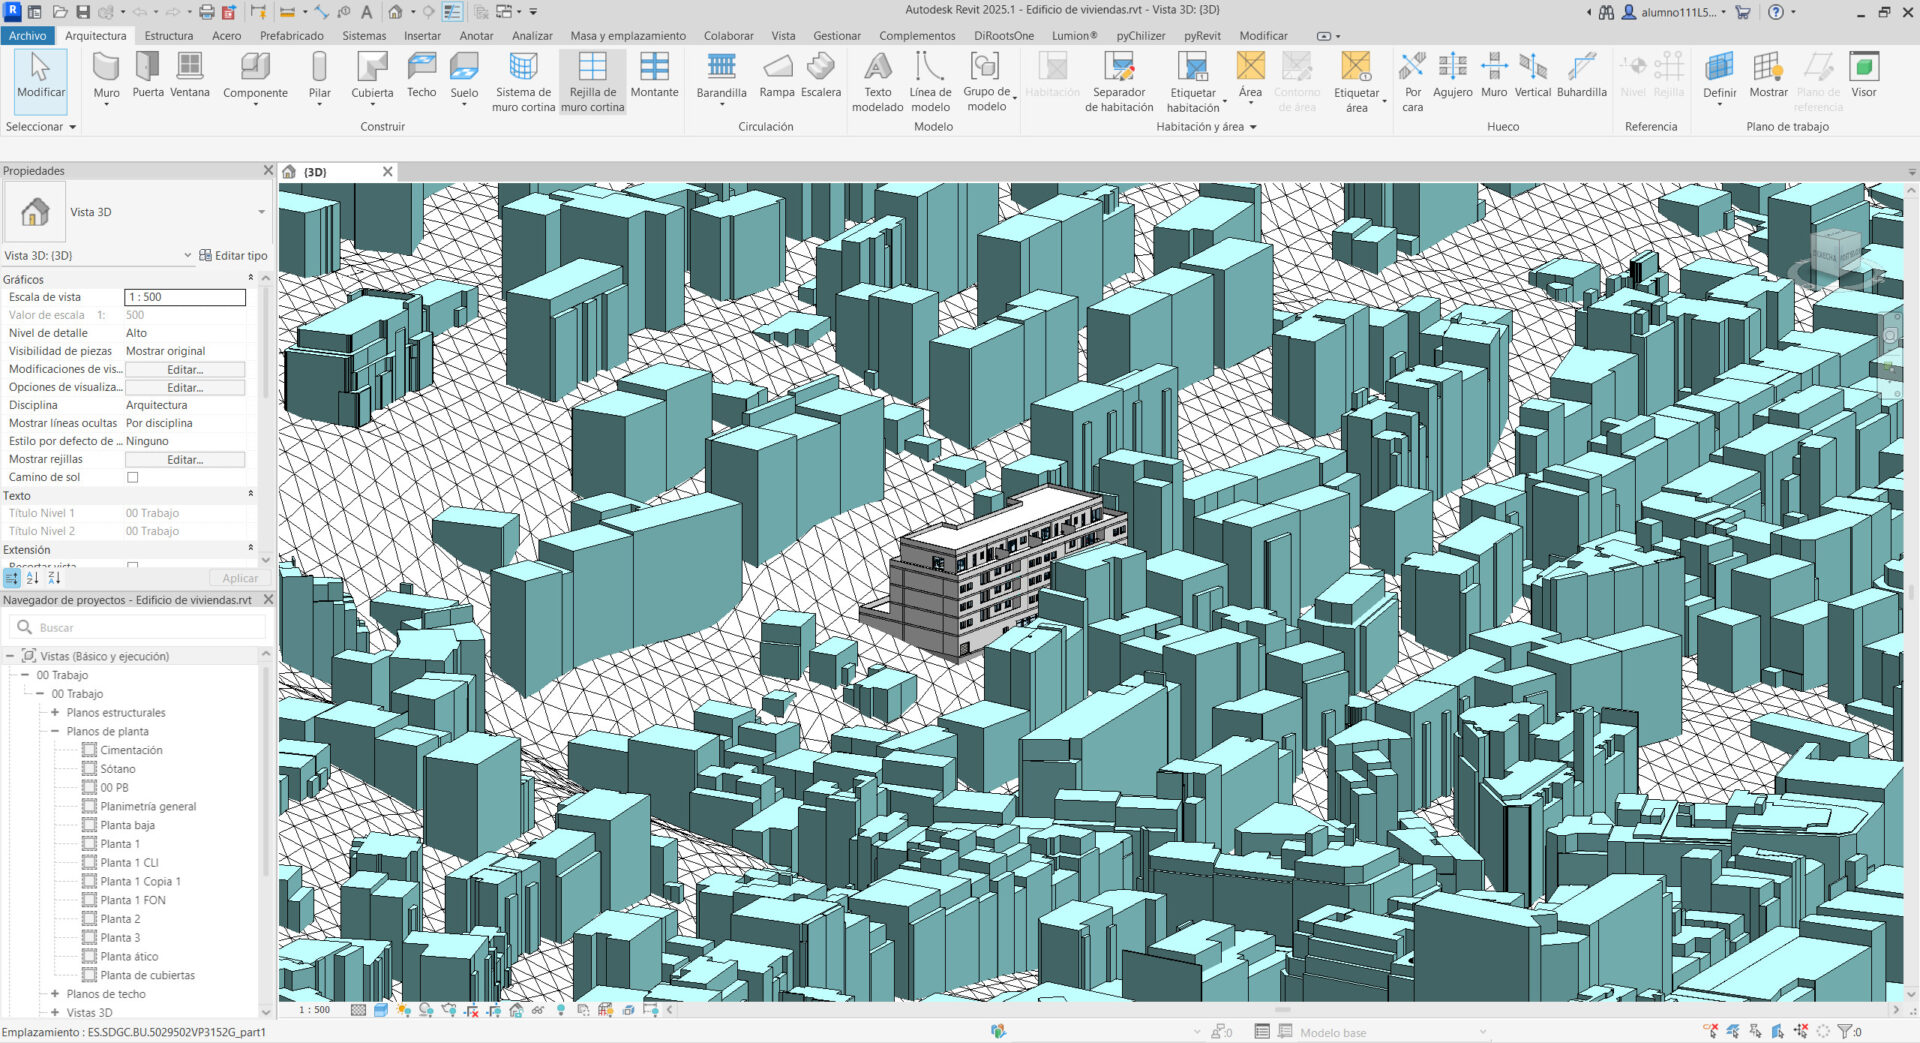This screenshot has width=1920, height=1043.
Task: Click the Escala de vista field
Action: [185, 297]
